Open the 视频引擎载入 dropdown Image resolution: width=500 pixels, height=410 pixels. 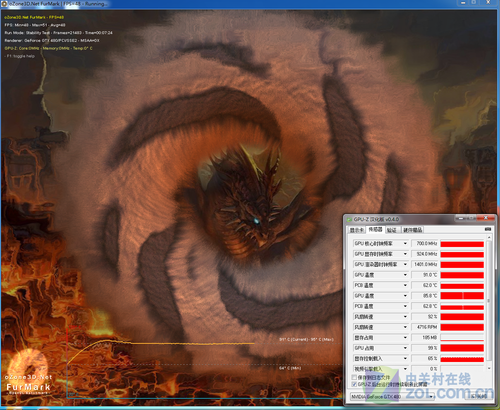(x=405, y=369)
